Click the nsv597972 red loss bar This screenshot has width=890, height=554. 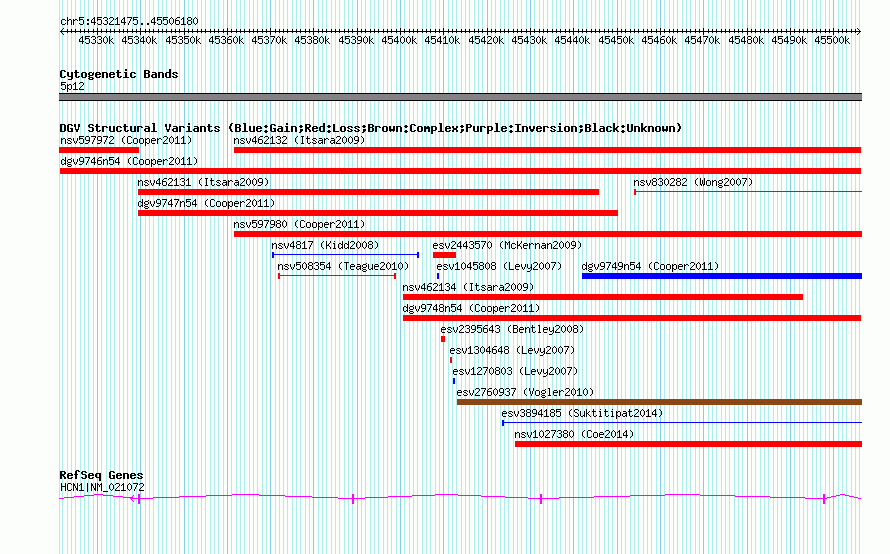tap(99, 150)
